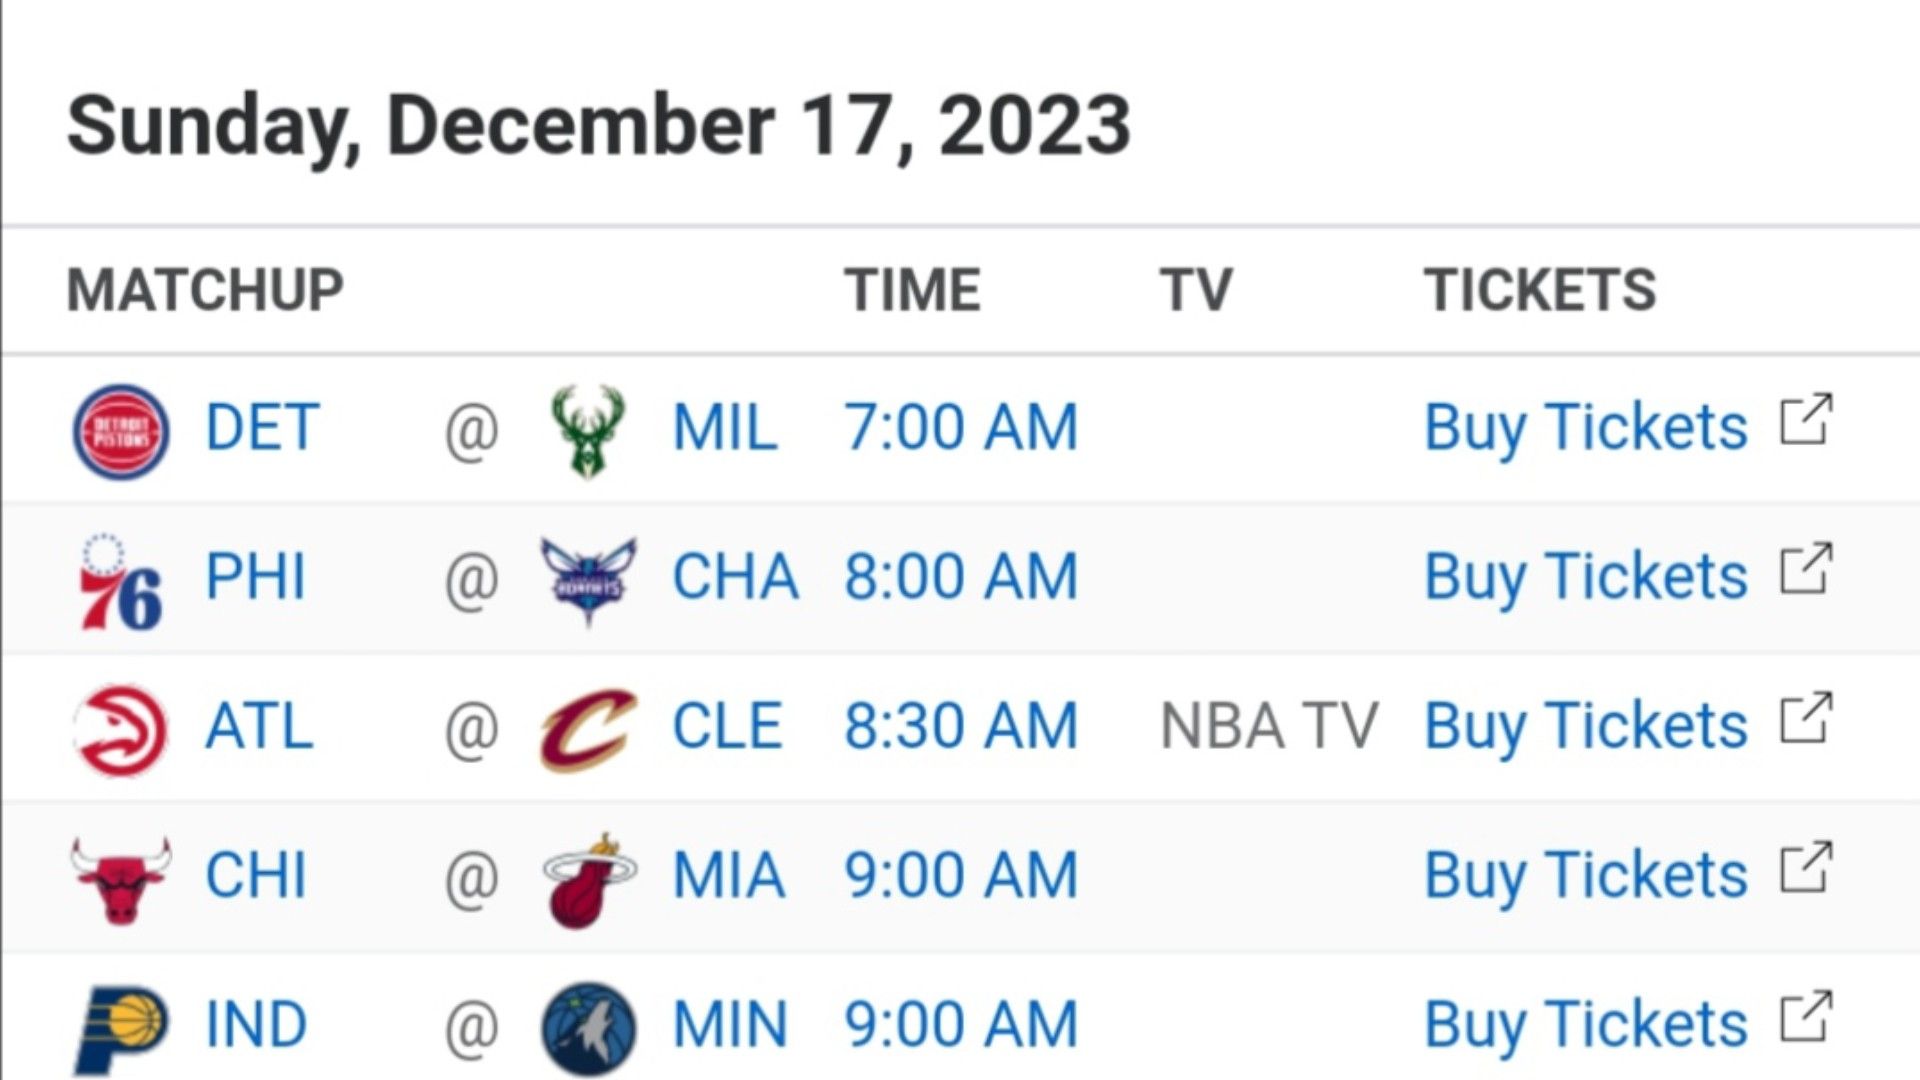This screenshot has width=1920, height=1080.
Task: Buy Tickets for the PHI at CHA game
Action: click(x=1586, y=578)
